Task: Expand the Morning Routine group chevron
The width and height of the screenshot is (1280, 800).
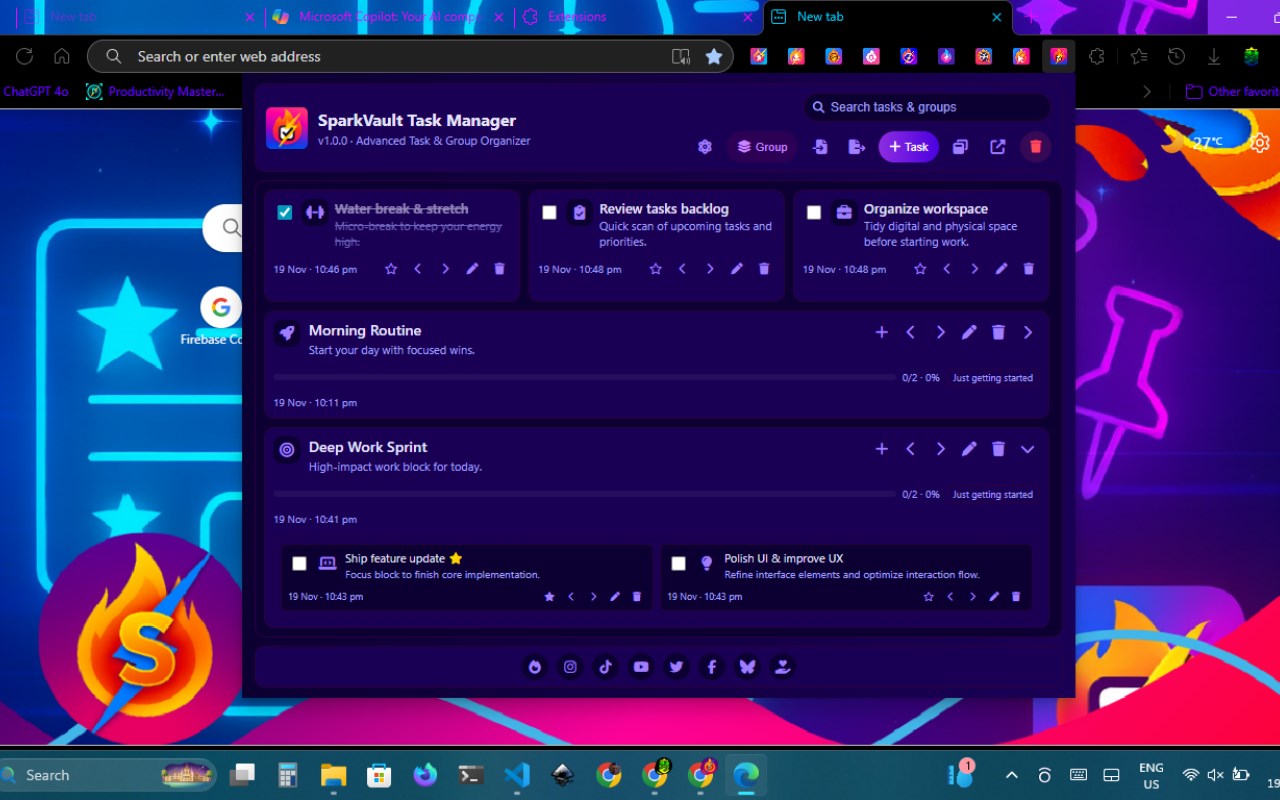Action: 1027,332
